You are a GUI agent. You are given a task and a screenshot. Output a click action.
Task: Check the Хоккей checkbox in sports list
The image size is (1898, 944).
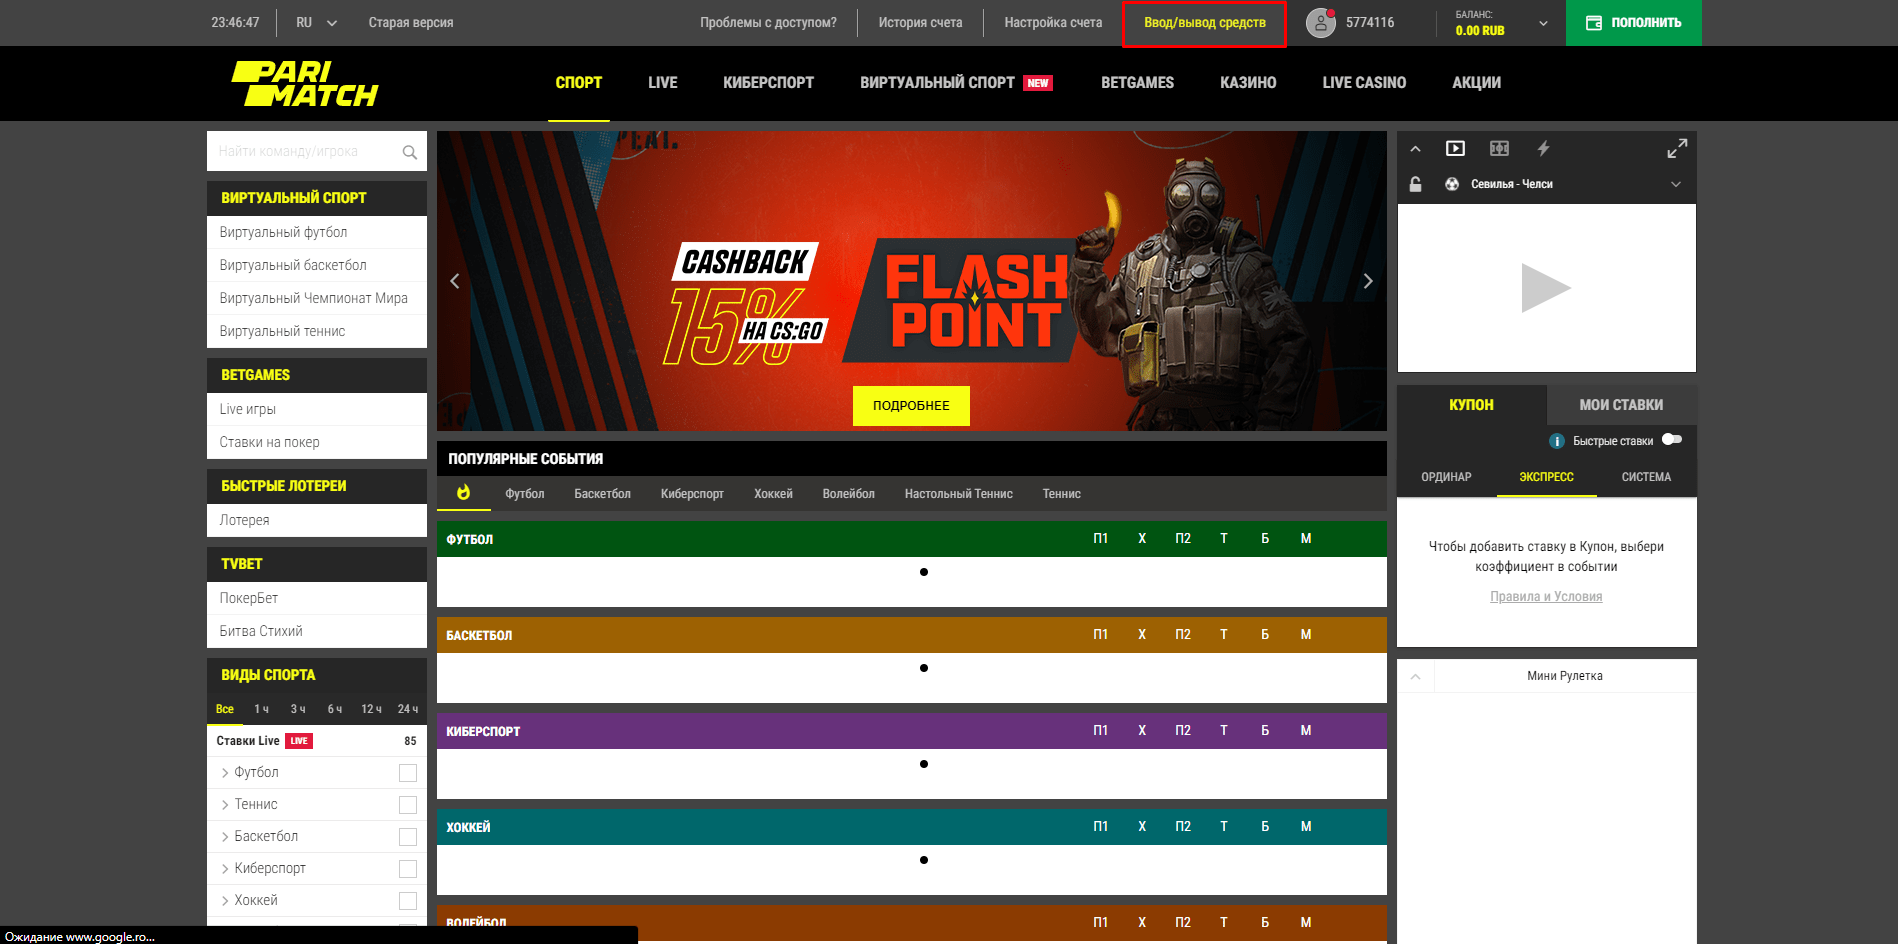408,901
